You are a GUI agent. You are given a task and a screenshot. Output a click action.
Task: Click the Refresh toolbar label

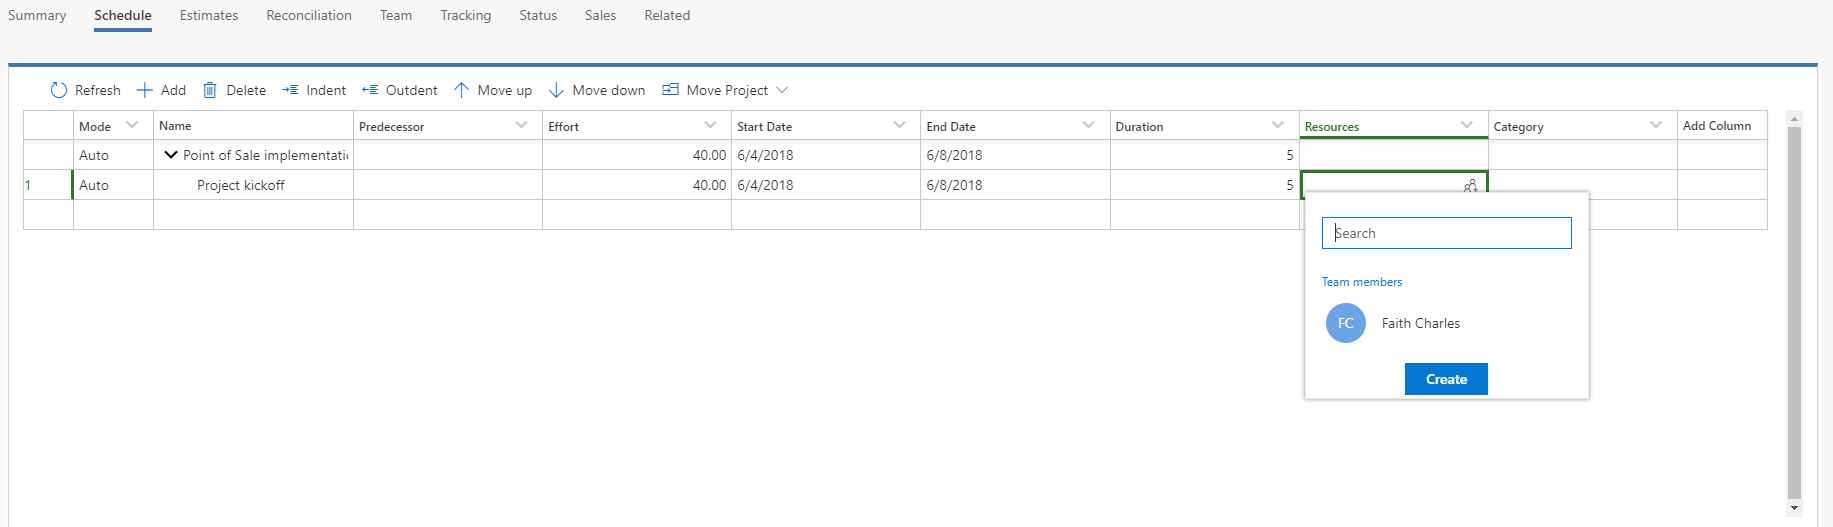pyautogui.click(x=98, y=90)
